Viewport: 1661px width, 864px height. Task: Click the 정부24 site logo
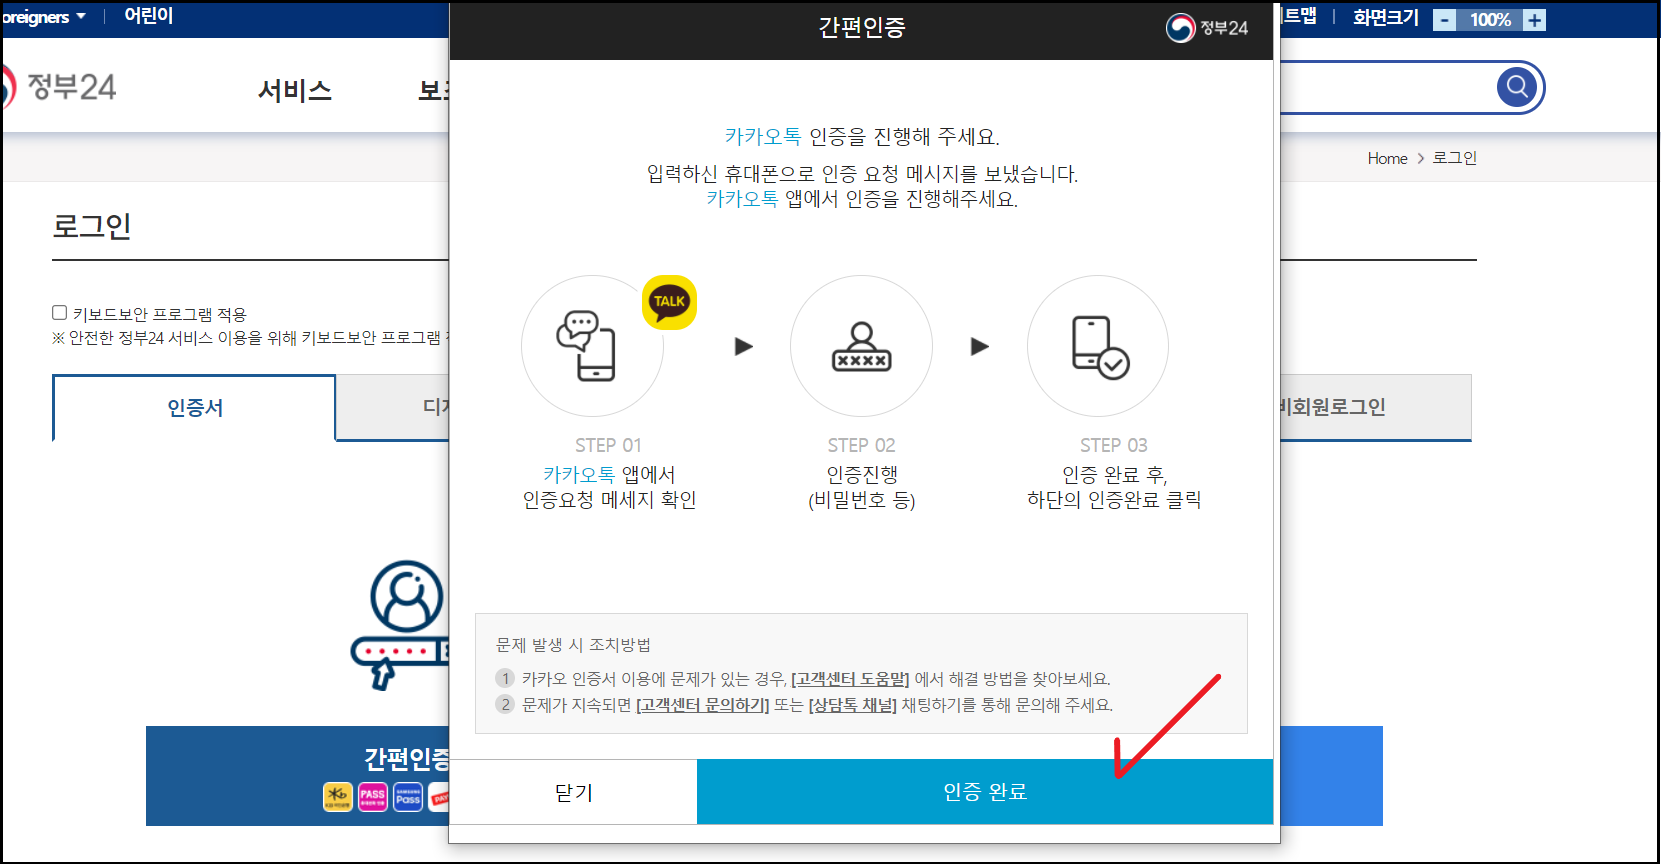point(60,87)
